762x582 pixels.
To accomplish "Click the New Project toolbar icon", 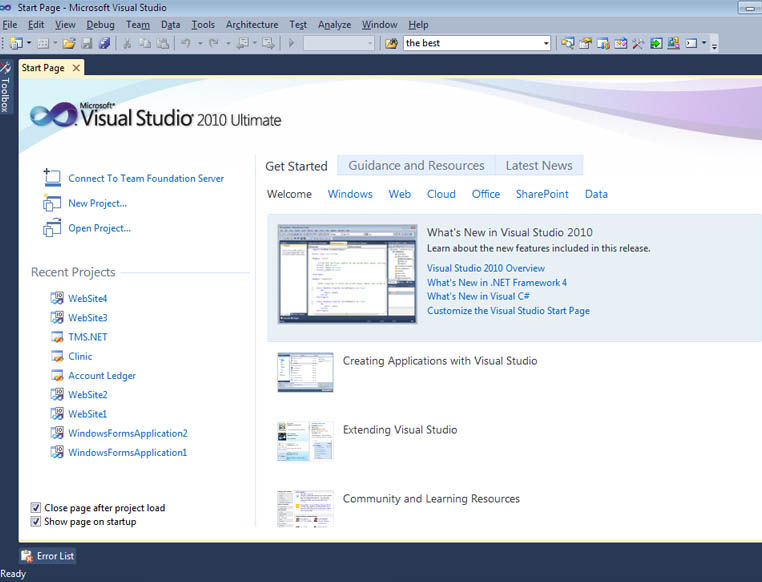I will pyautogui.click(x=16, y=43).
